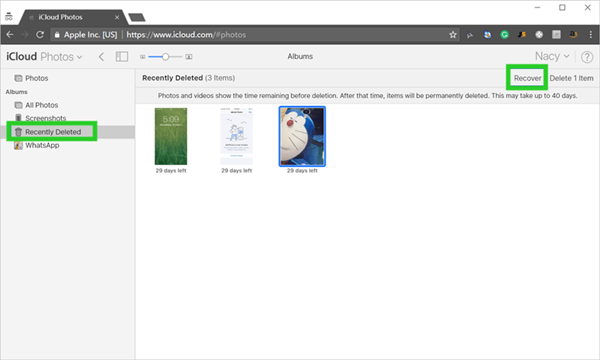Go back with the browser back arrow

click(10, 34)
